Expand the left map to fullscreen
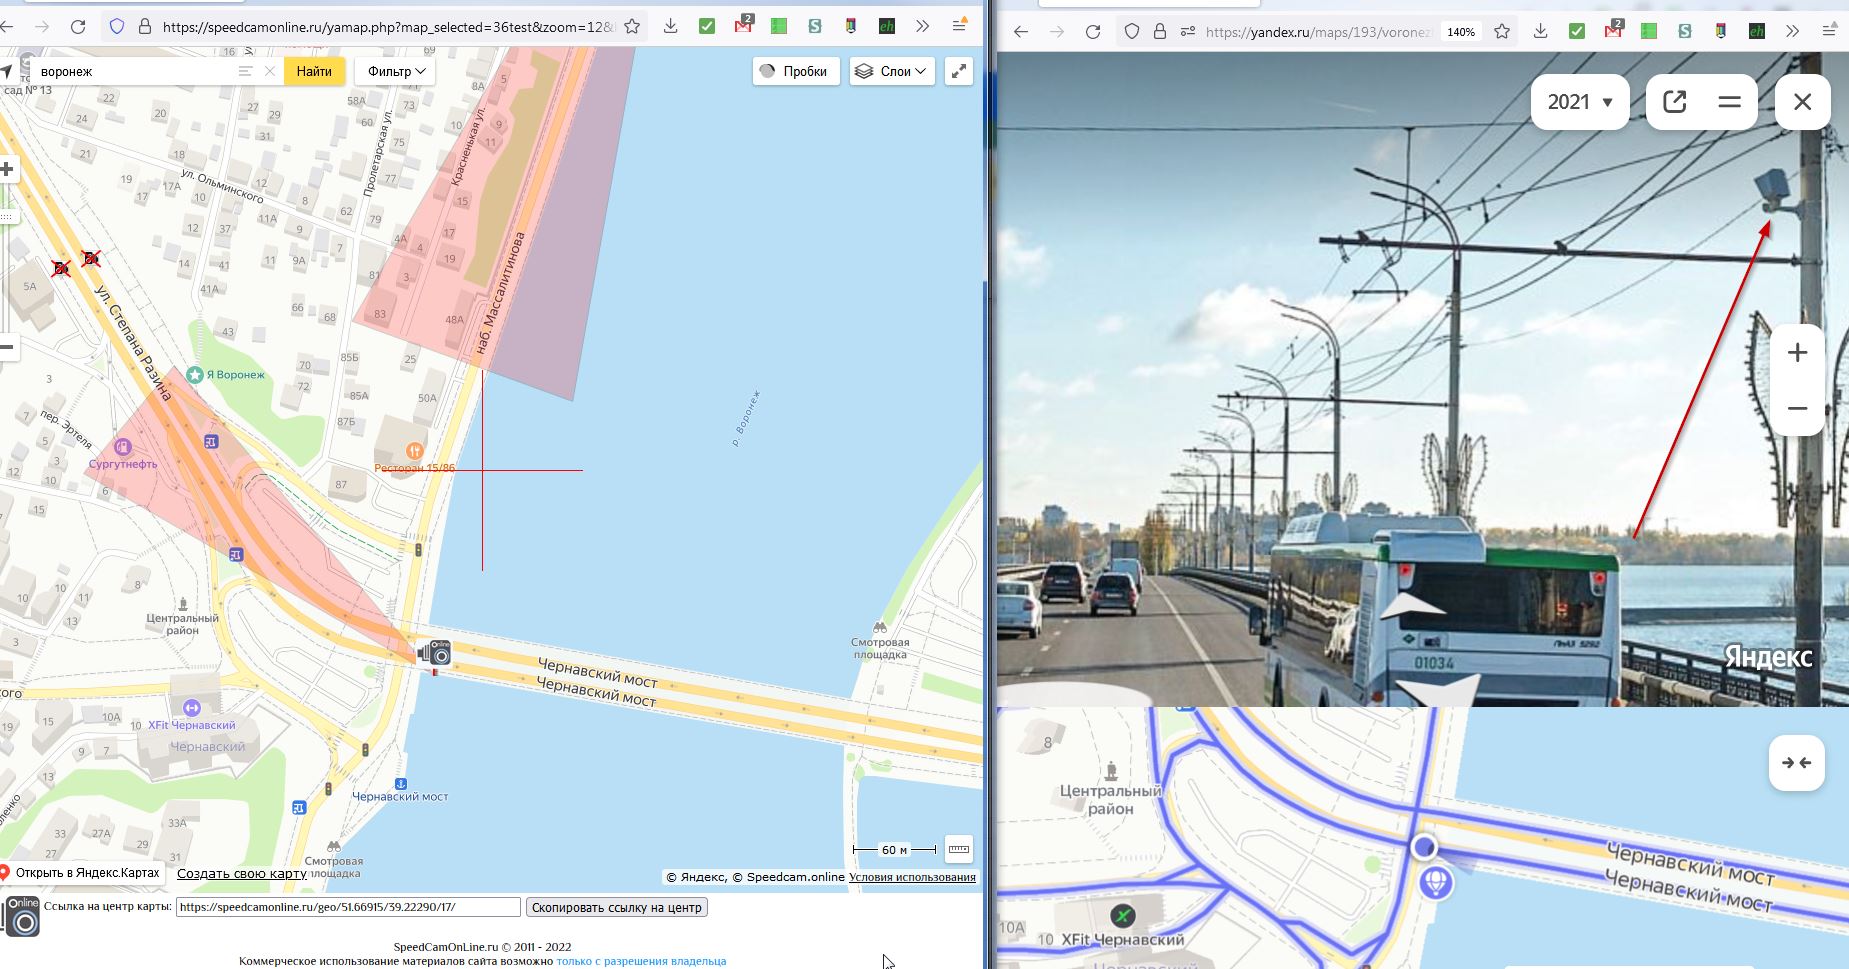The width and height of the screenshot is (1849, 969). point(958,71)
